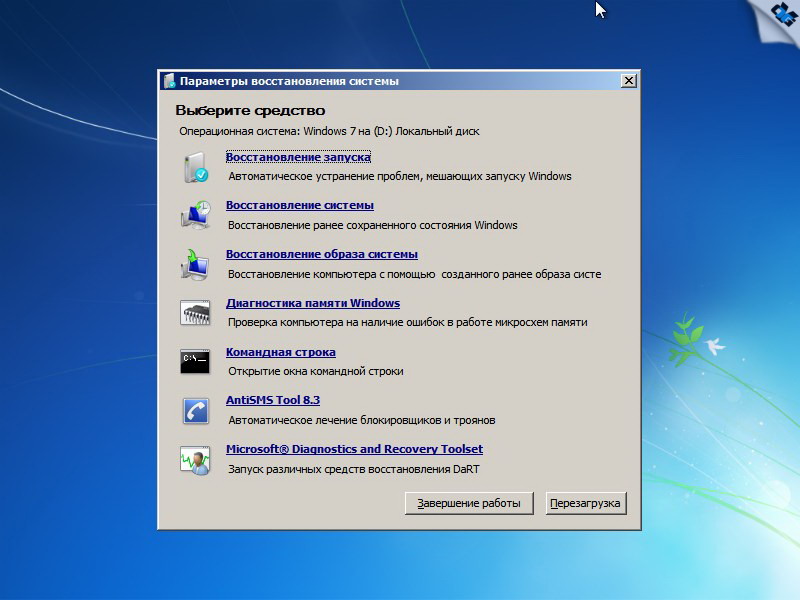Viewport: 800px width, 600px height.
Task: Click the "Перезагрузка" button
Action: [586, 503]
